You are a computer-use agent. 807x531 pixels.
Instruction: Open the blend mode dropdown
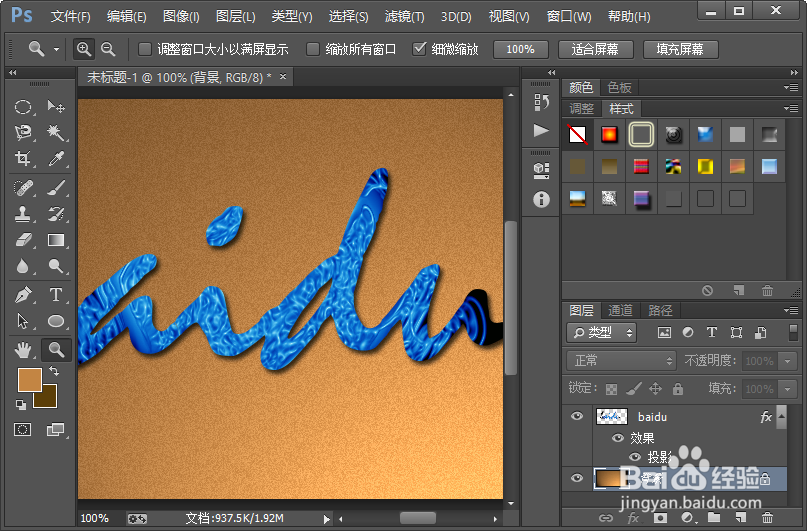click(x=622, y=361)
